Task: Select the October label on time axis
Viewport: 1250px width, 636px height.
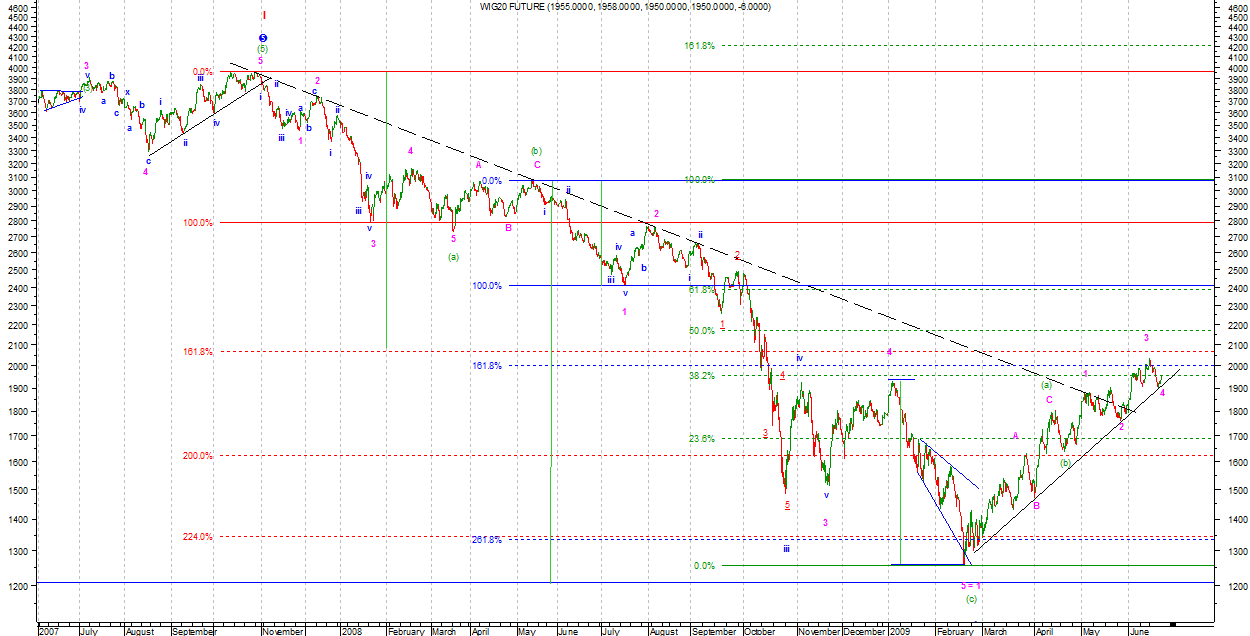Action: 760,631
